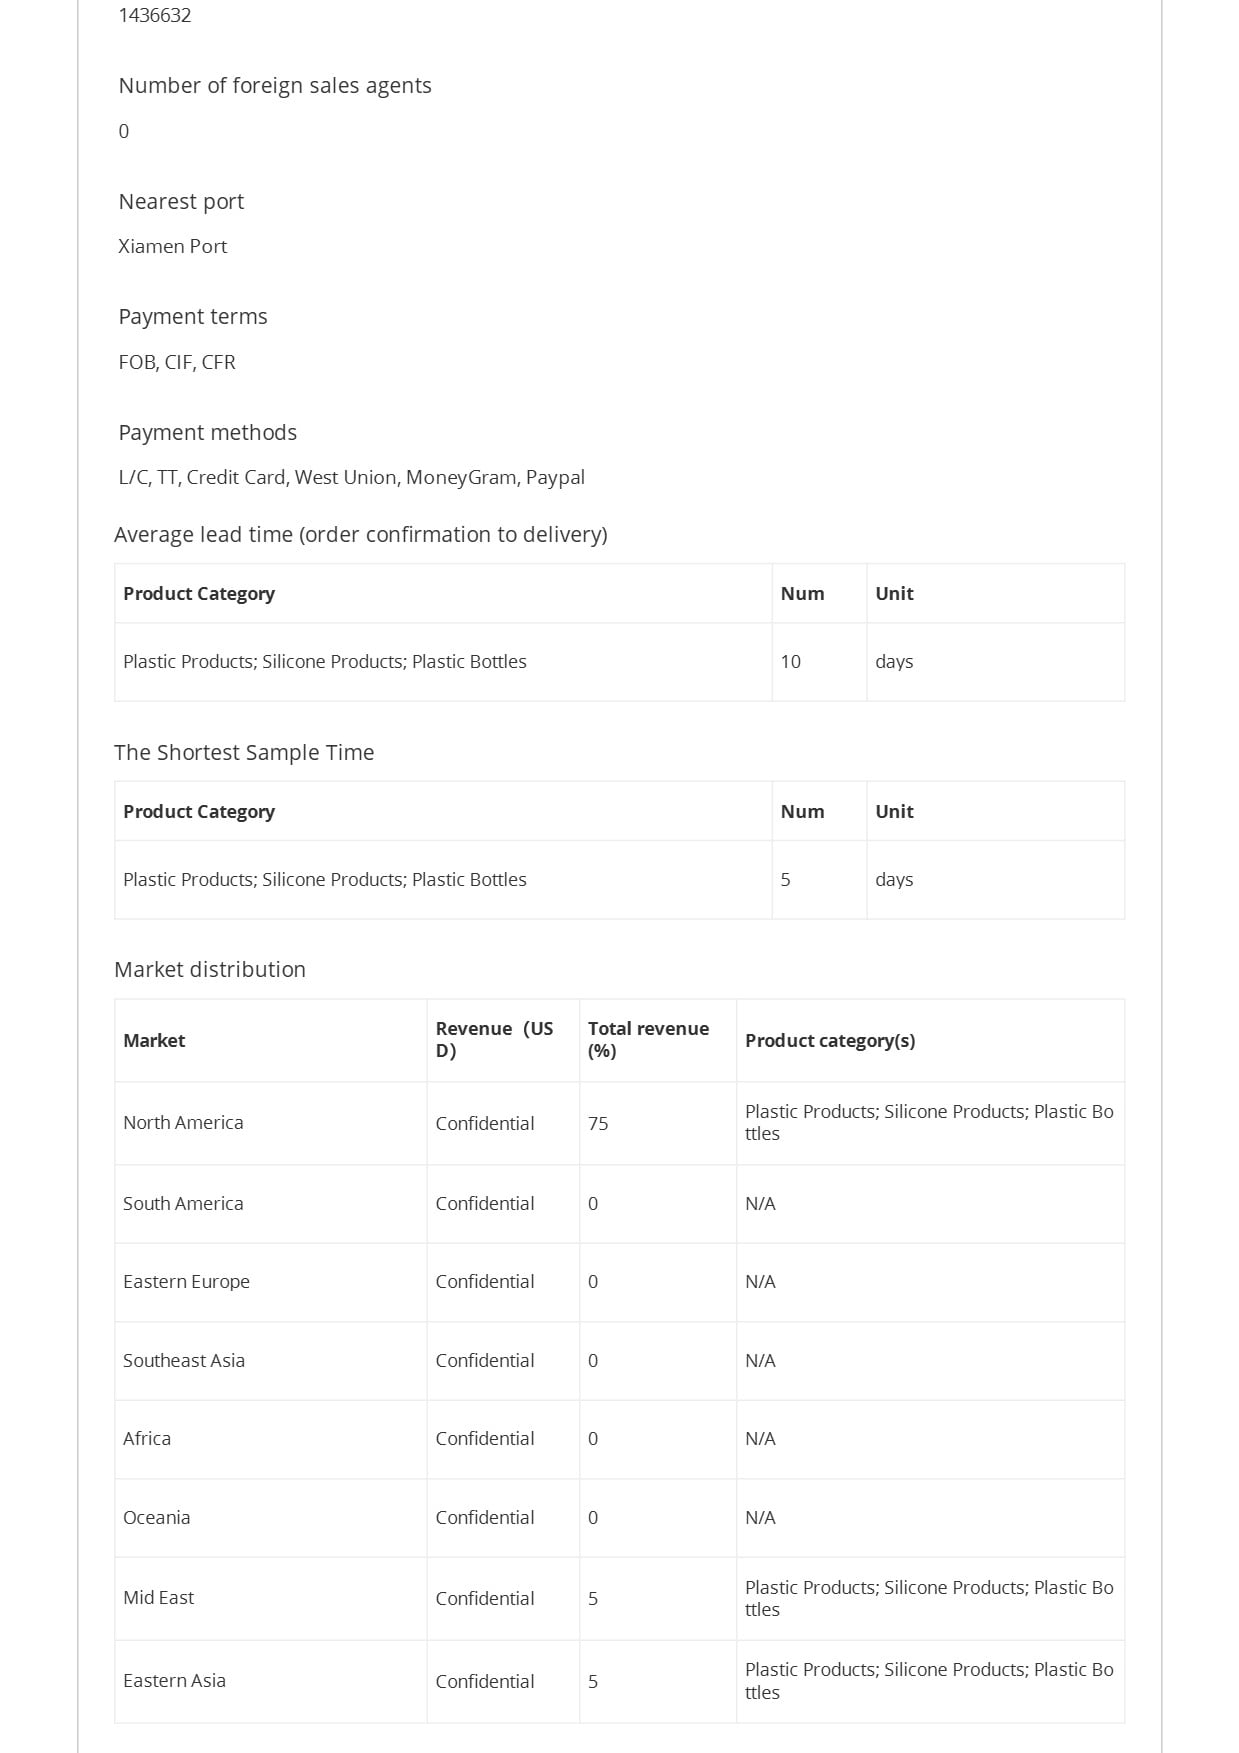Screen dimensions: 1239x1753
Task: Select the Southeast Asia row
Action: pyautogui.click(x=619, y=1361)
